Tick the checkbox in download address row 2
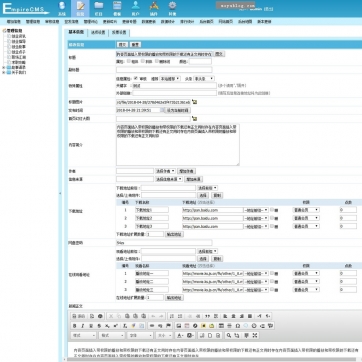The image size is (362, 362). 272,218
